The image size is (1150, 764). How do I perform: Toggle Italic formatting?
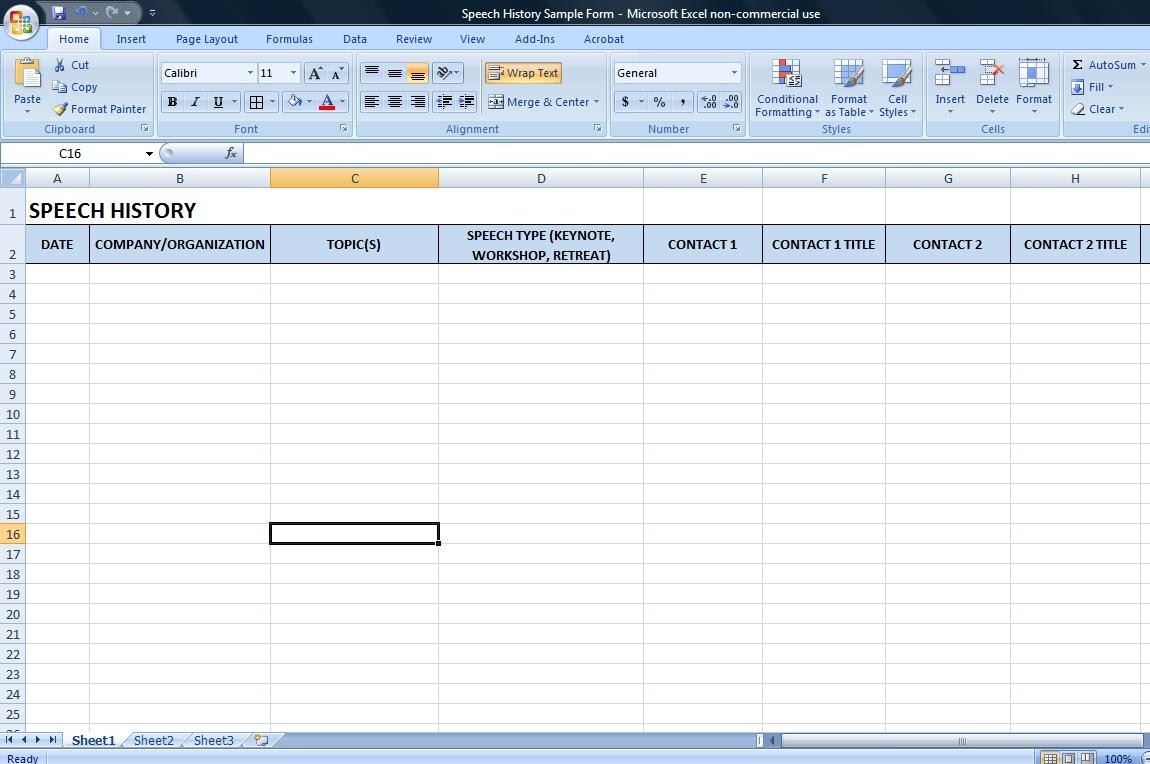[x=195, y=102]
